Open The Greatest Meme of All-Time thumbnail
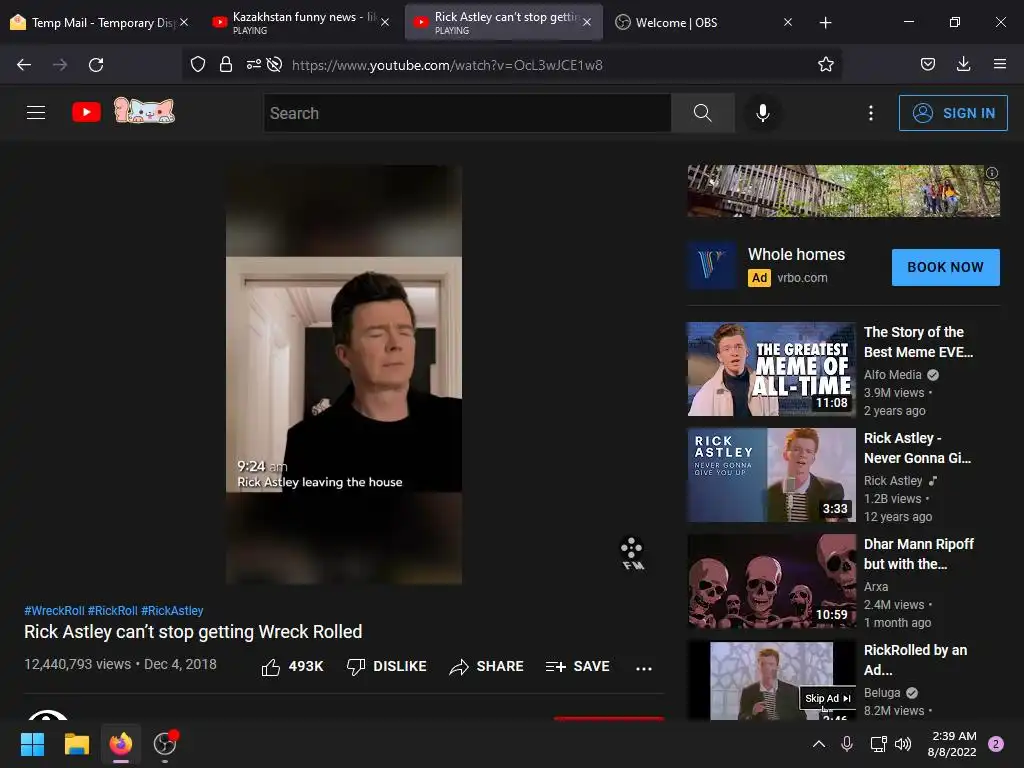The image size is (1024, 768). coord(771,369)
